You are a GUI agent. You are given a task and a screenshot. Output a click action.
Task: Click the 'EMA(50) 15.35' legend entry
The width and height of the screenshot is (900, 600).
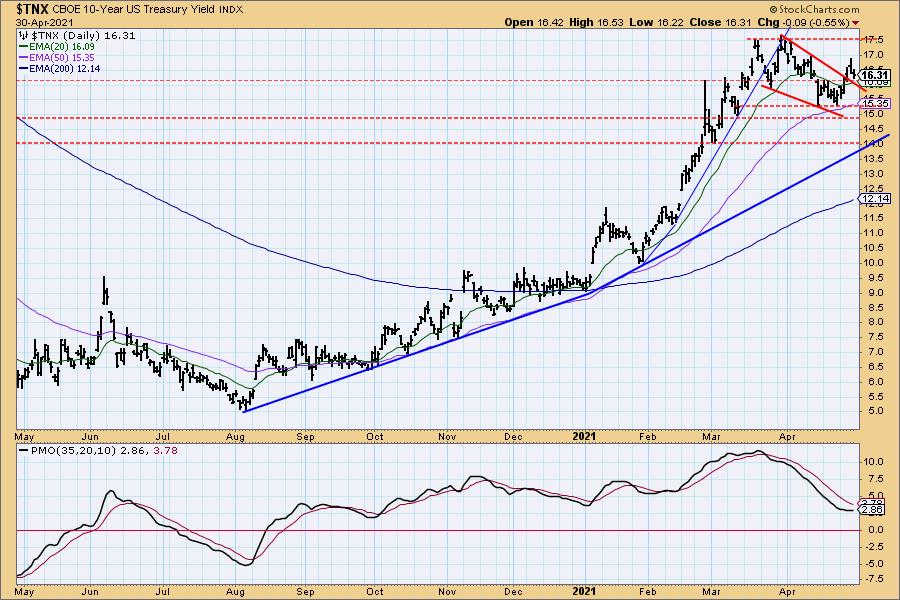coord(62,57)
